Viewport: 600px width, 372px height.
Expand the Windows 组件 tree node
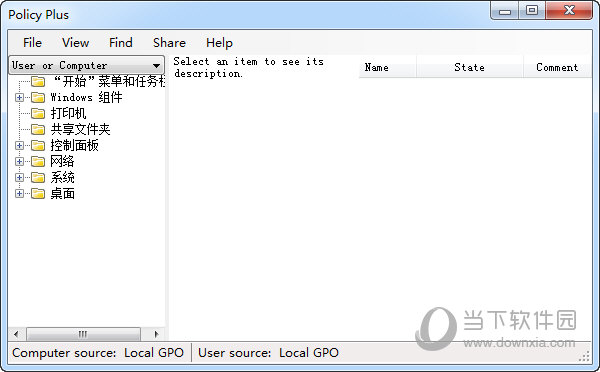[19, 98]
